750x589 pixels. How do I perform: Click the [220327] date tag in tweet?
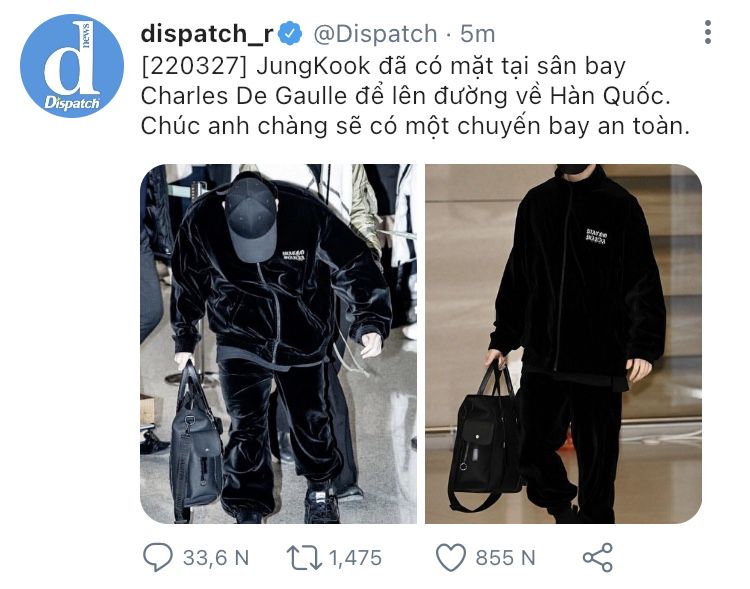[194, 67]
